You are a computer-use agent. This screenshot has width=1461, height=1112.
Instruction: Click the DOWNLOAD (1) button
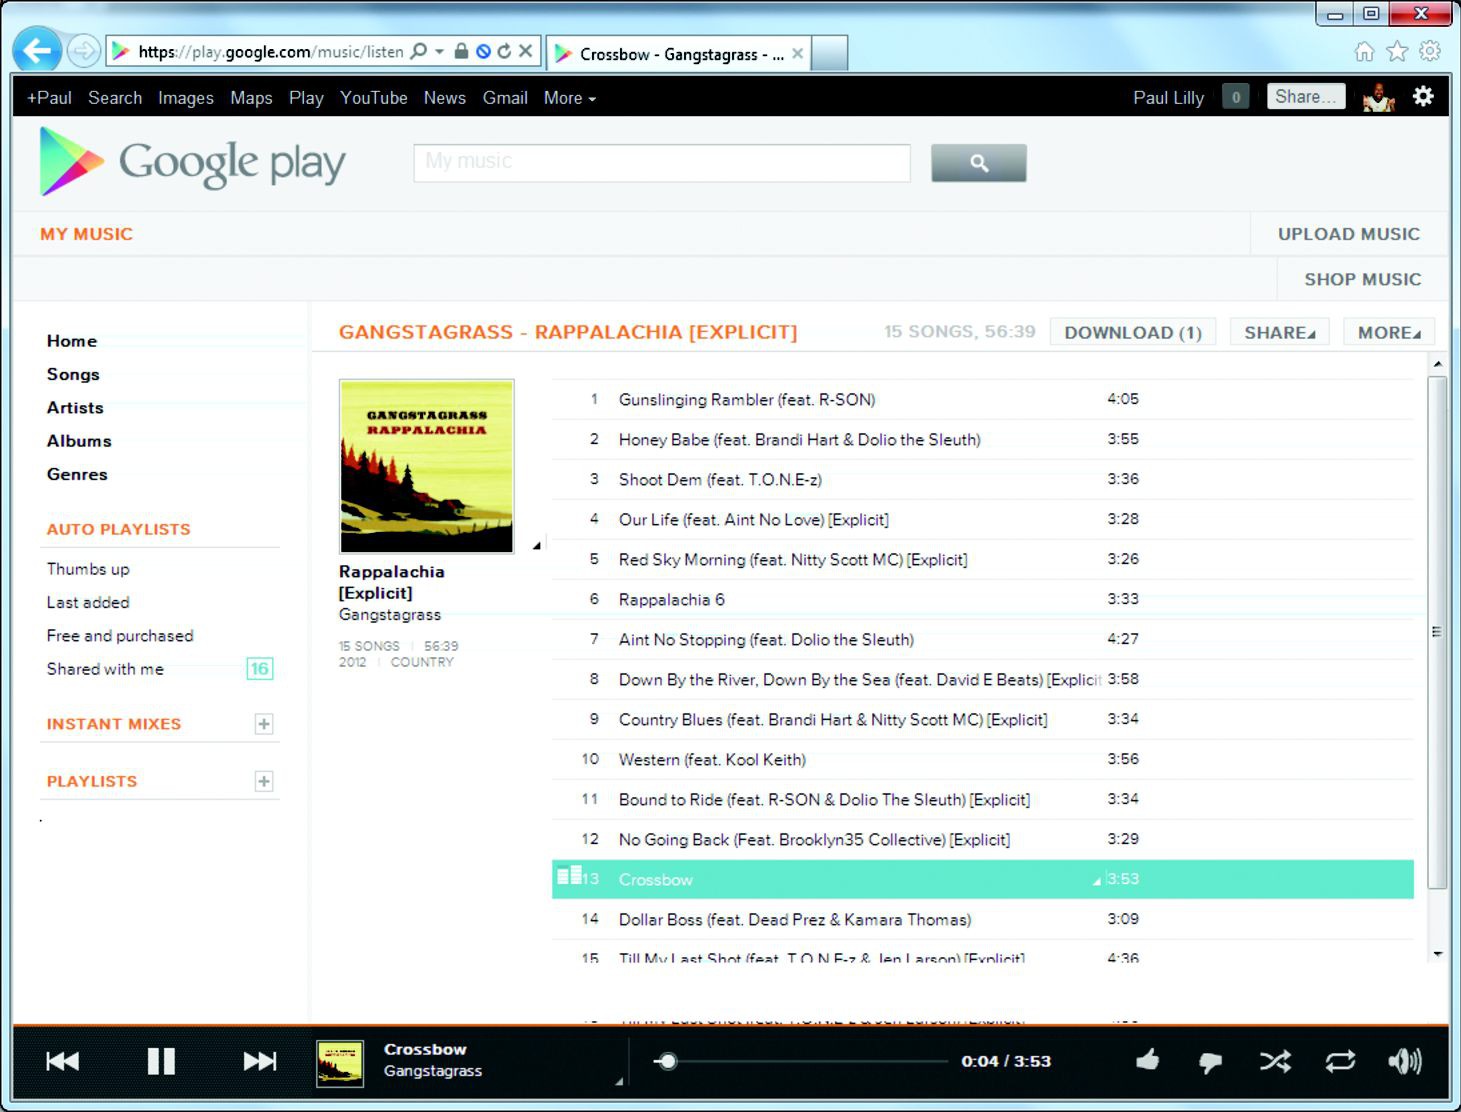(1132, 333)
